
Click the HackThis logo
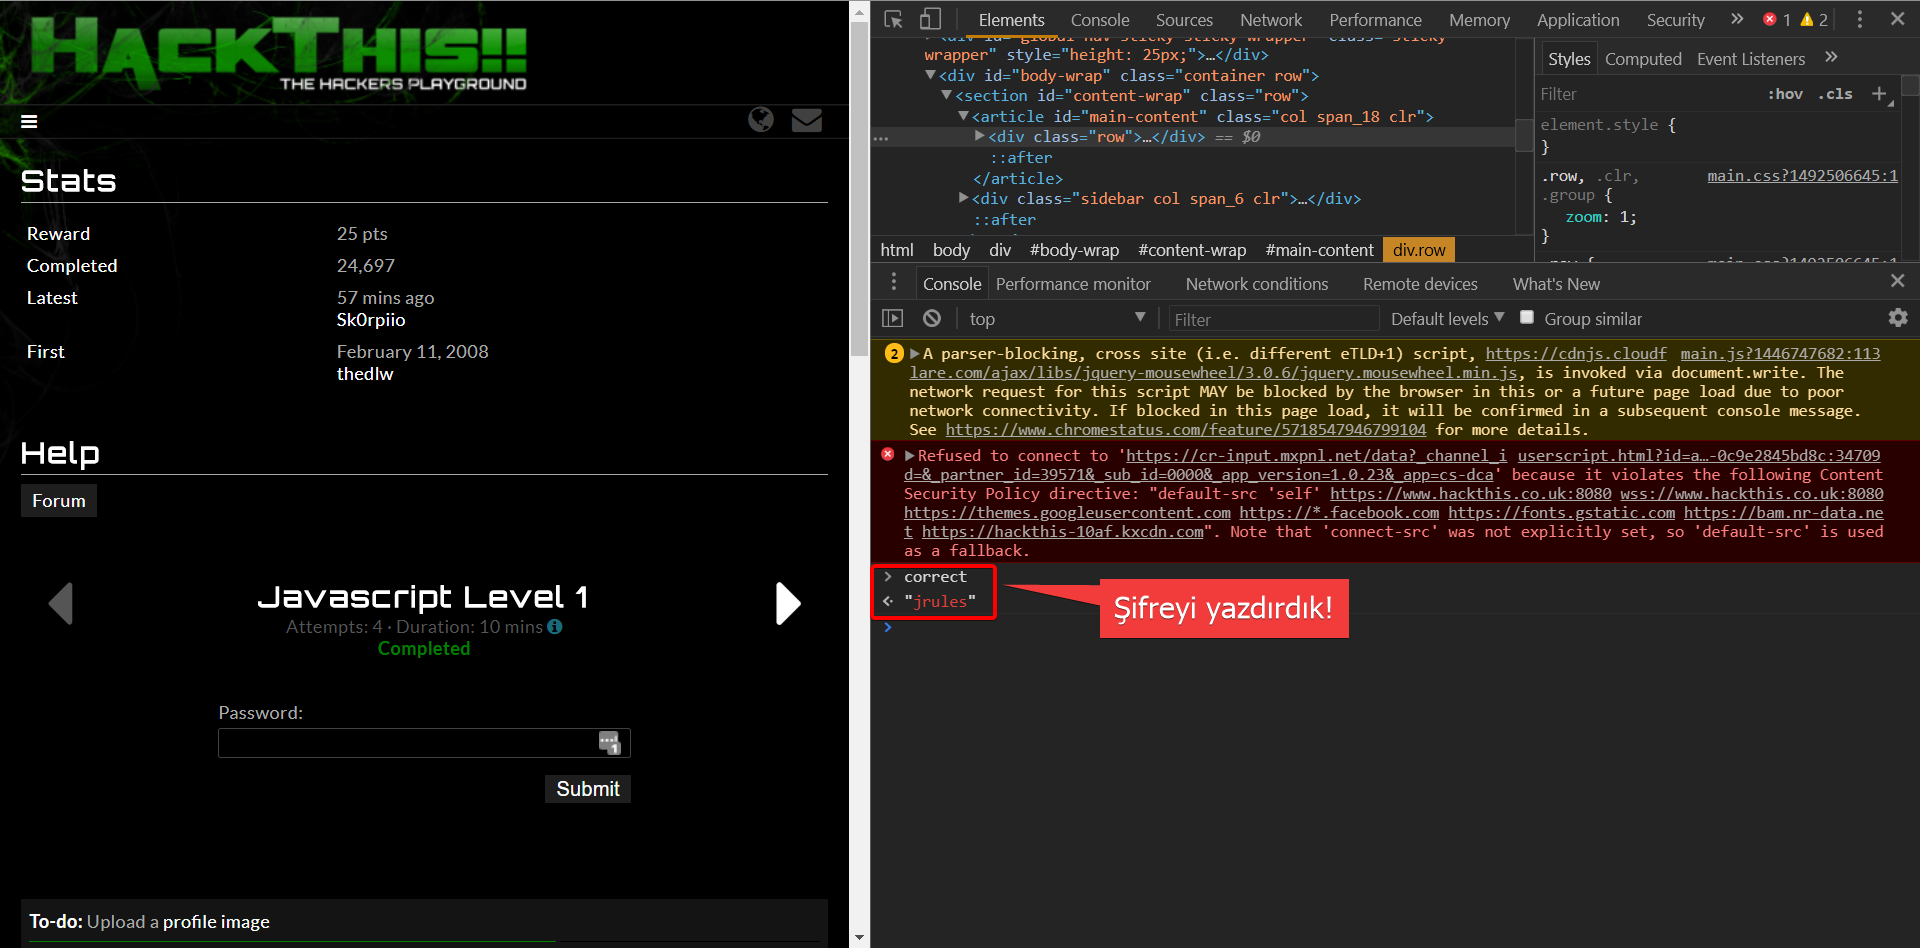[x=279, y=52]
